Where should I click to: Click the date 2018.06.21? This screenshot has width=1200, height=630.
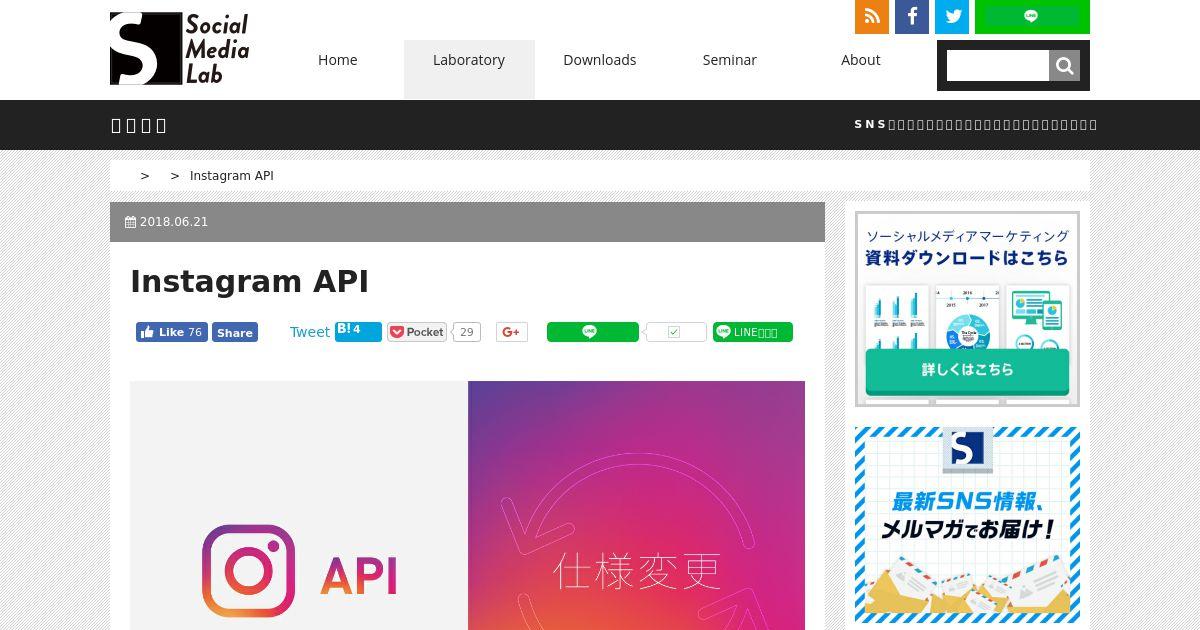[174, 222]
